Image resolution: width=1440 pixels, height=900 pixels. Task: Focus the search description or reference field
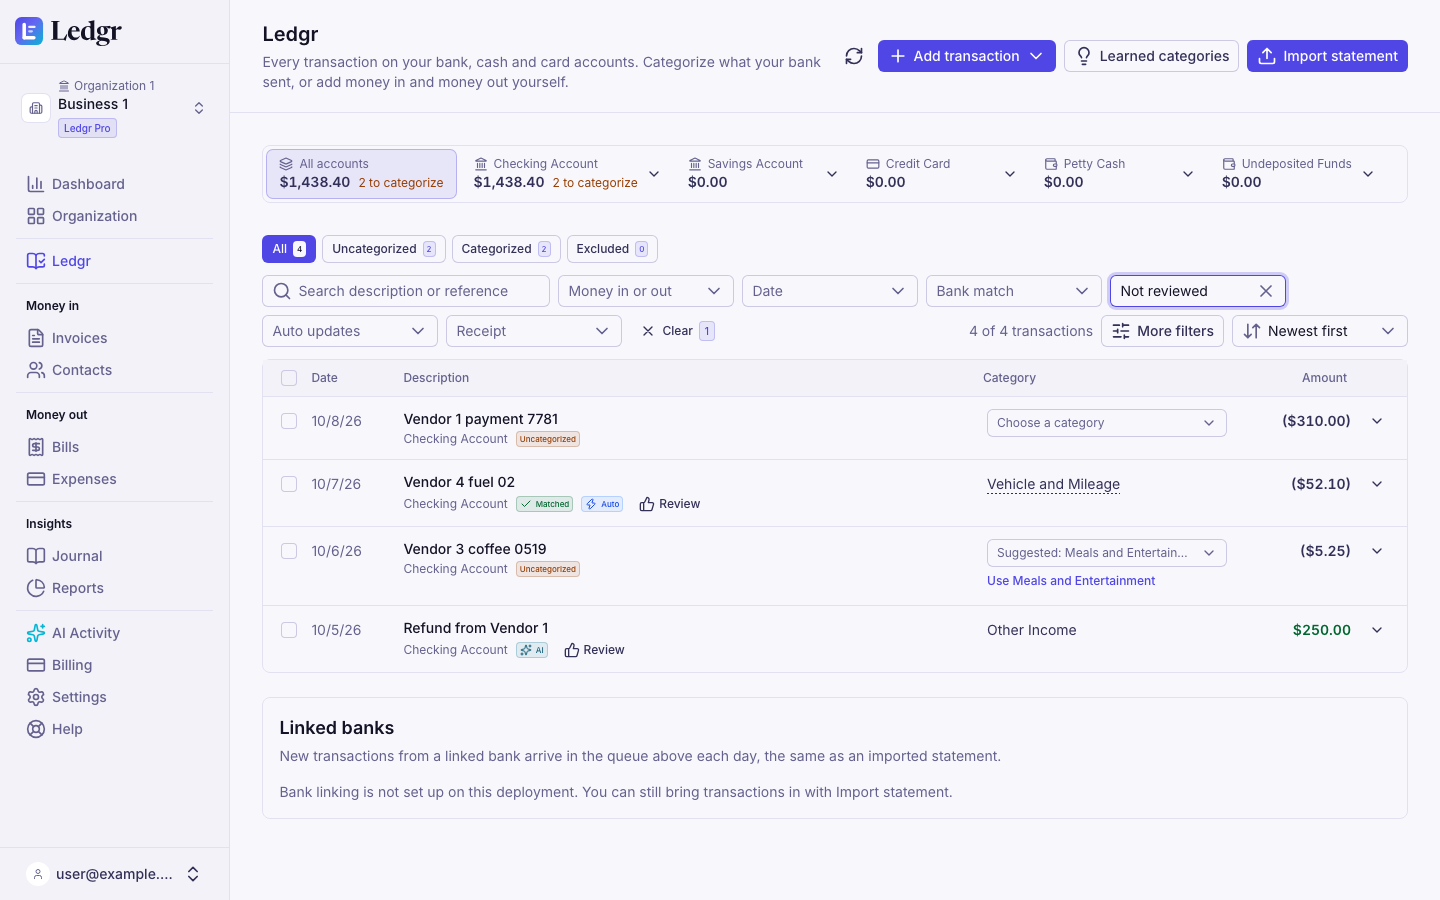[406, 291]
